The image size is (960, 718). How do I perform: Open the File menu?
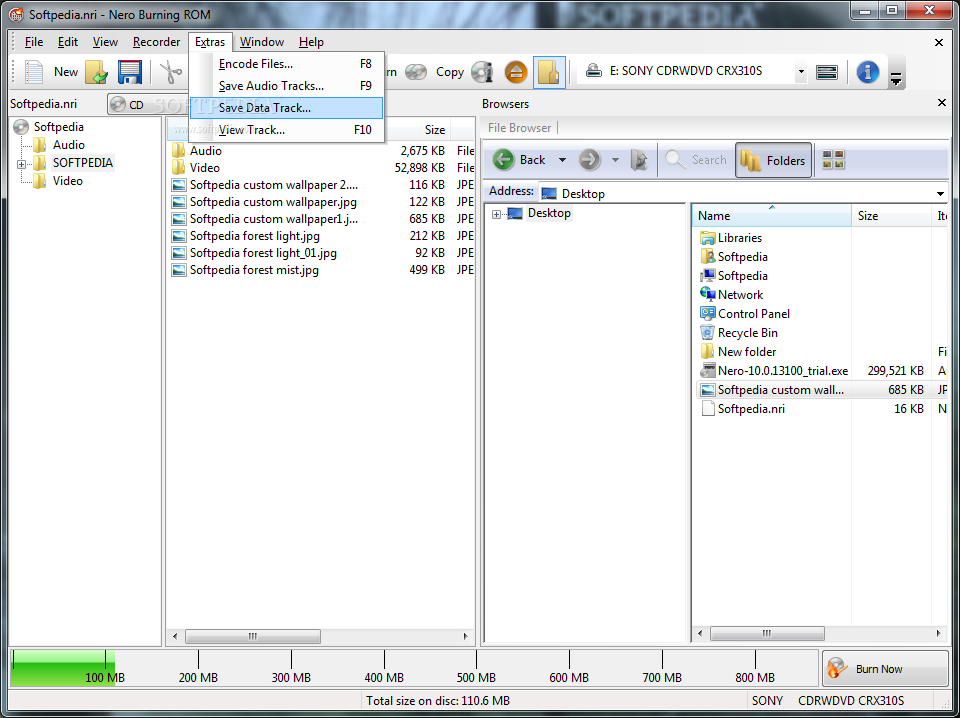tap(34, 42)
